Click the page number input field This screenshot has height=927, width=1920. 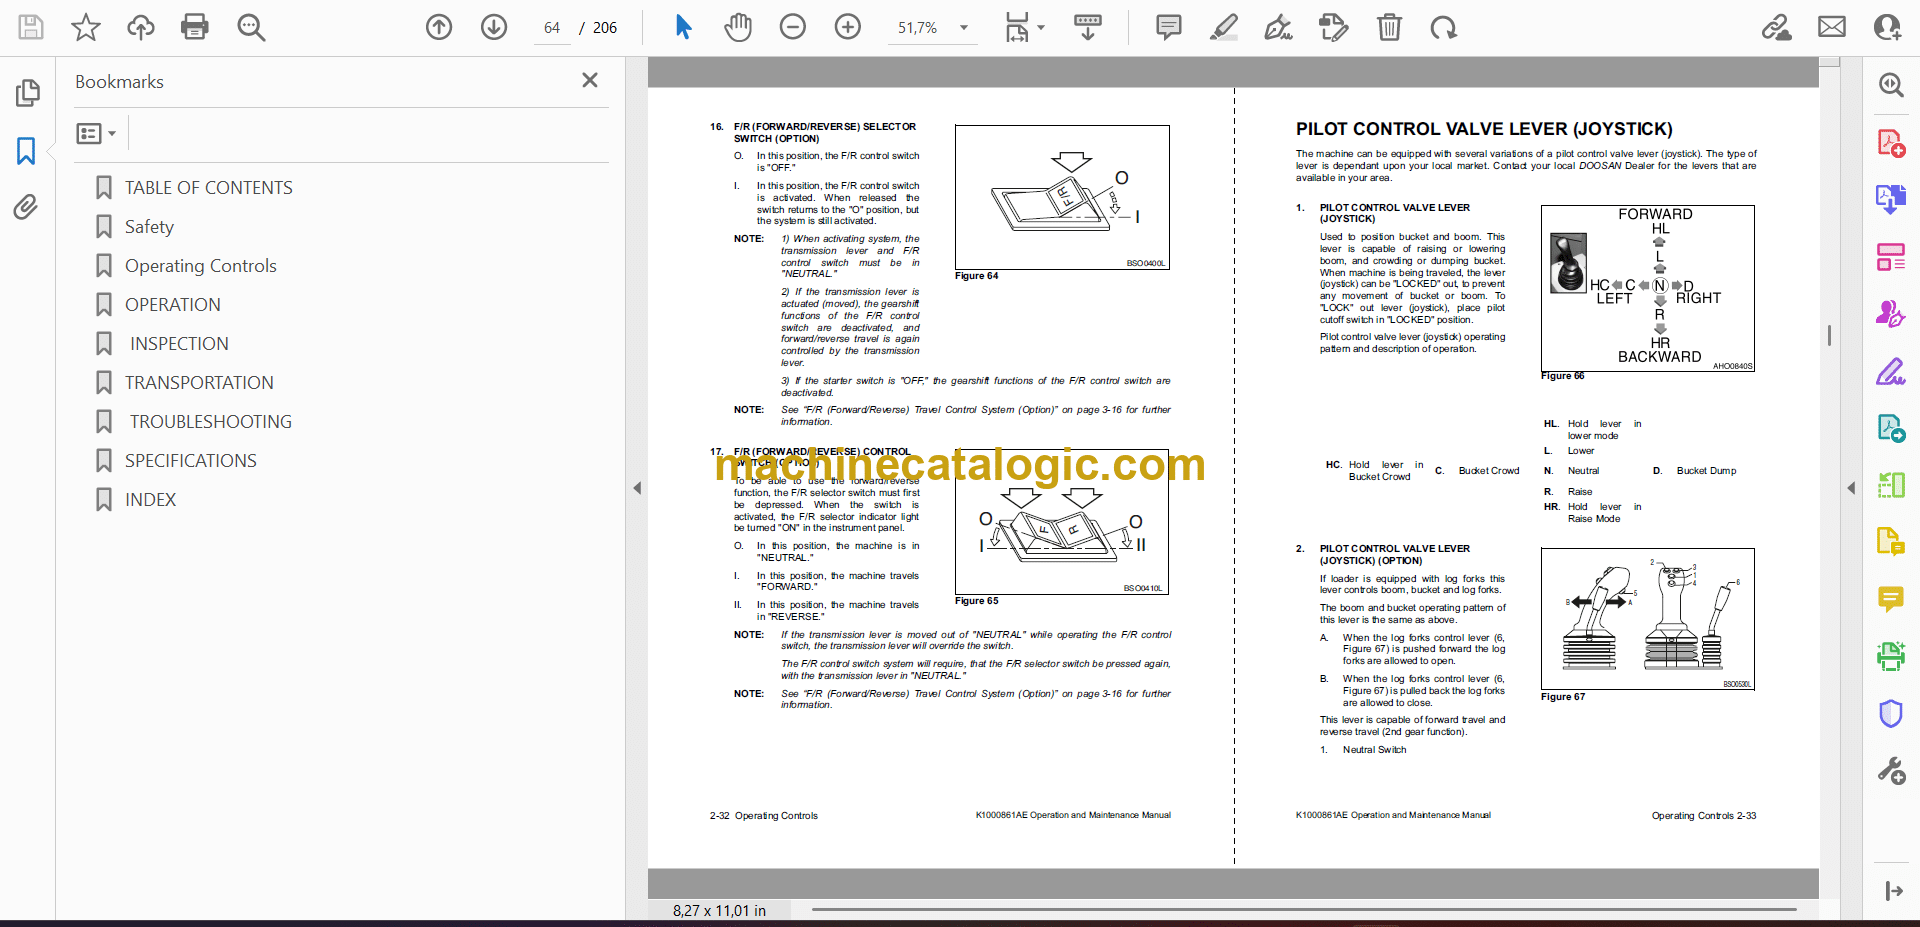coord(552,28)
